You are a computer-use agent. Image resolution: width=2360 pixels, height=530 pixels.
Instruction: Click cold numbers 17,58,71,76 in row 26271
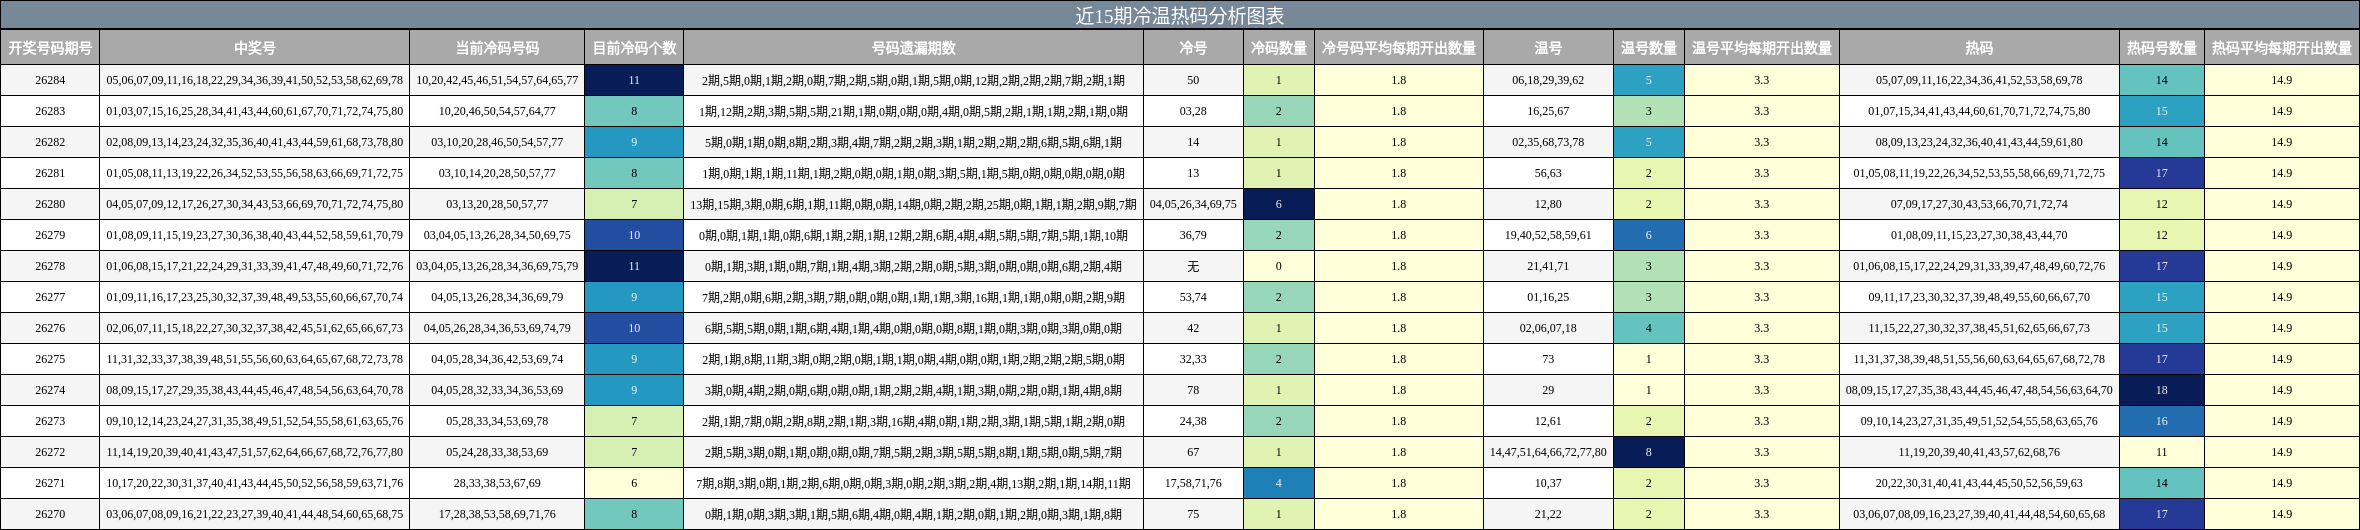[x=1193, y=483]
